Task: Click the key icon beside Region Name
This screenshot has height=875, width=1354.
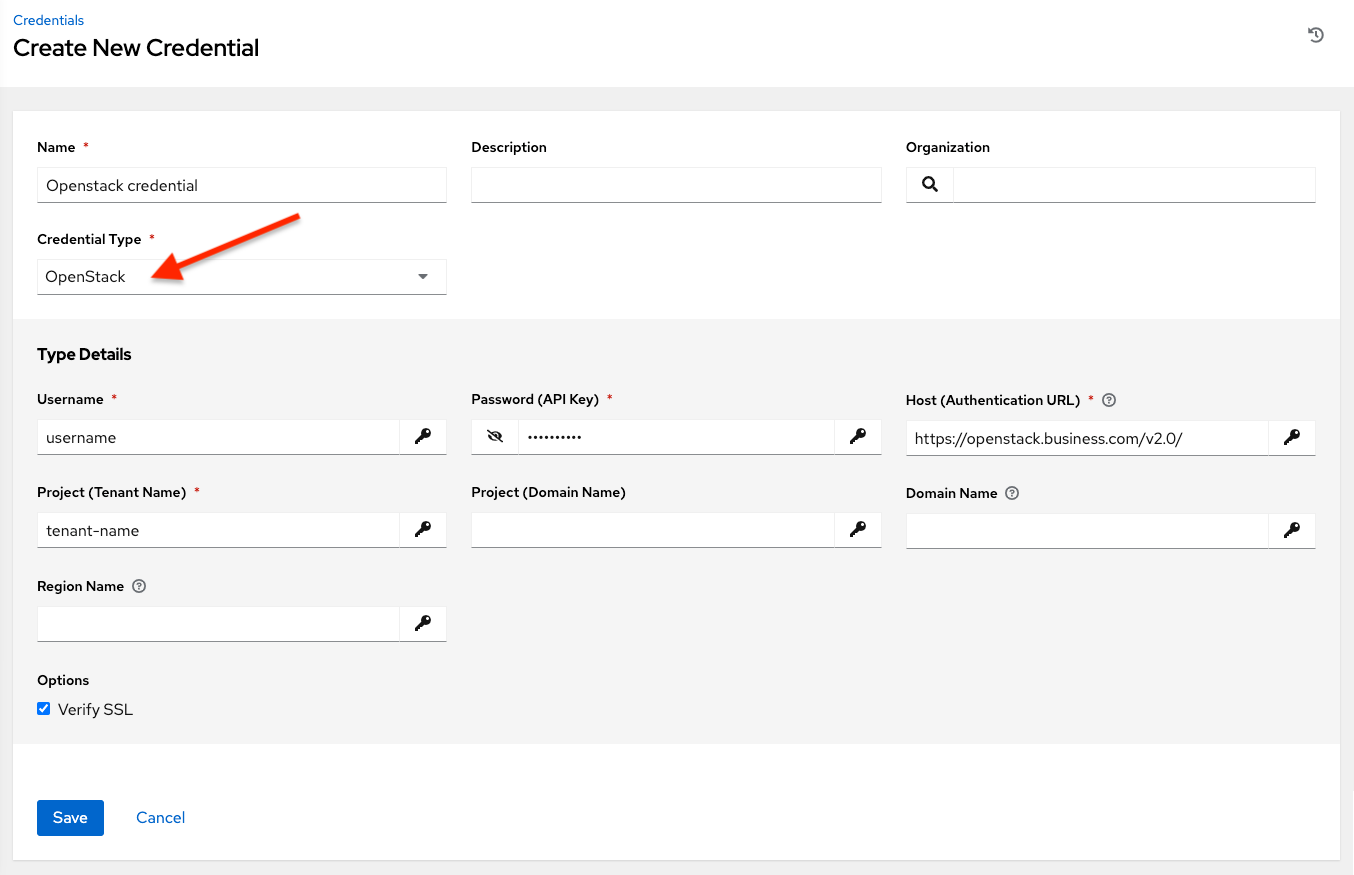Action: [x=422, y=623]
